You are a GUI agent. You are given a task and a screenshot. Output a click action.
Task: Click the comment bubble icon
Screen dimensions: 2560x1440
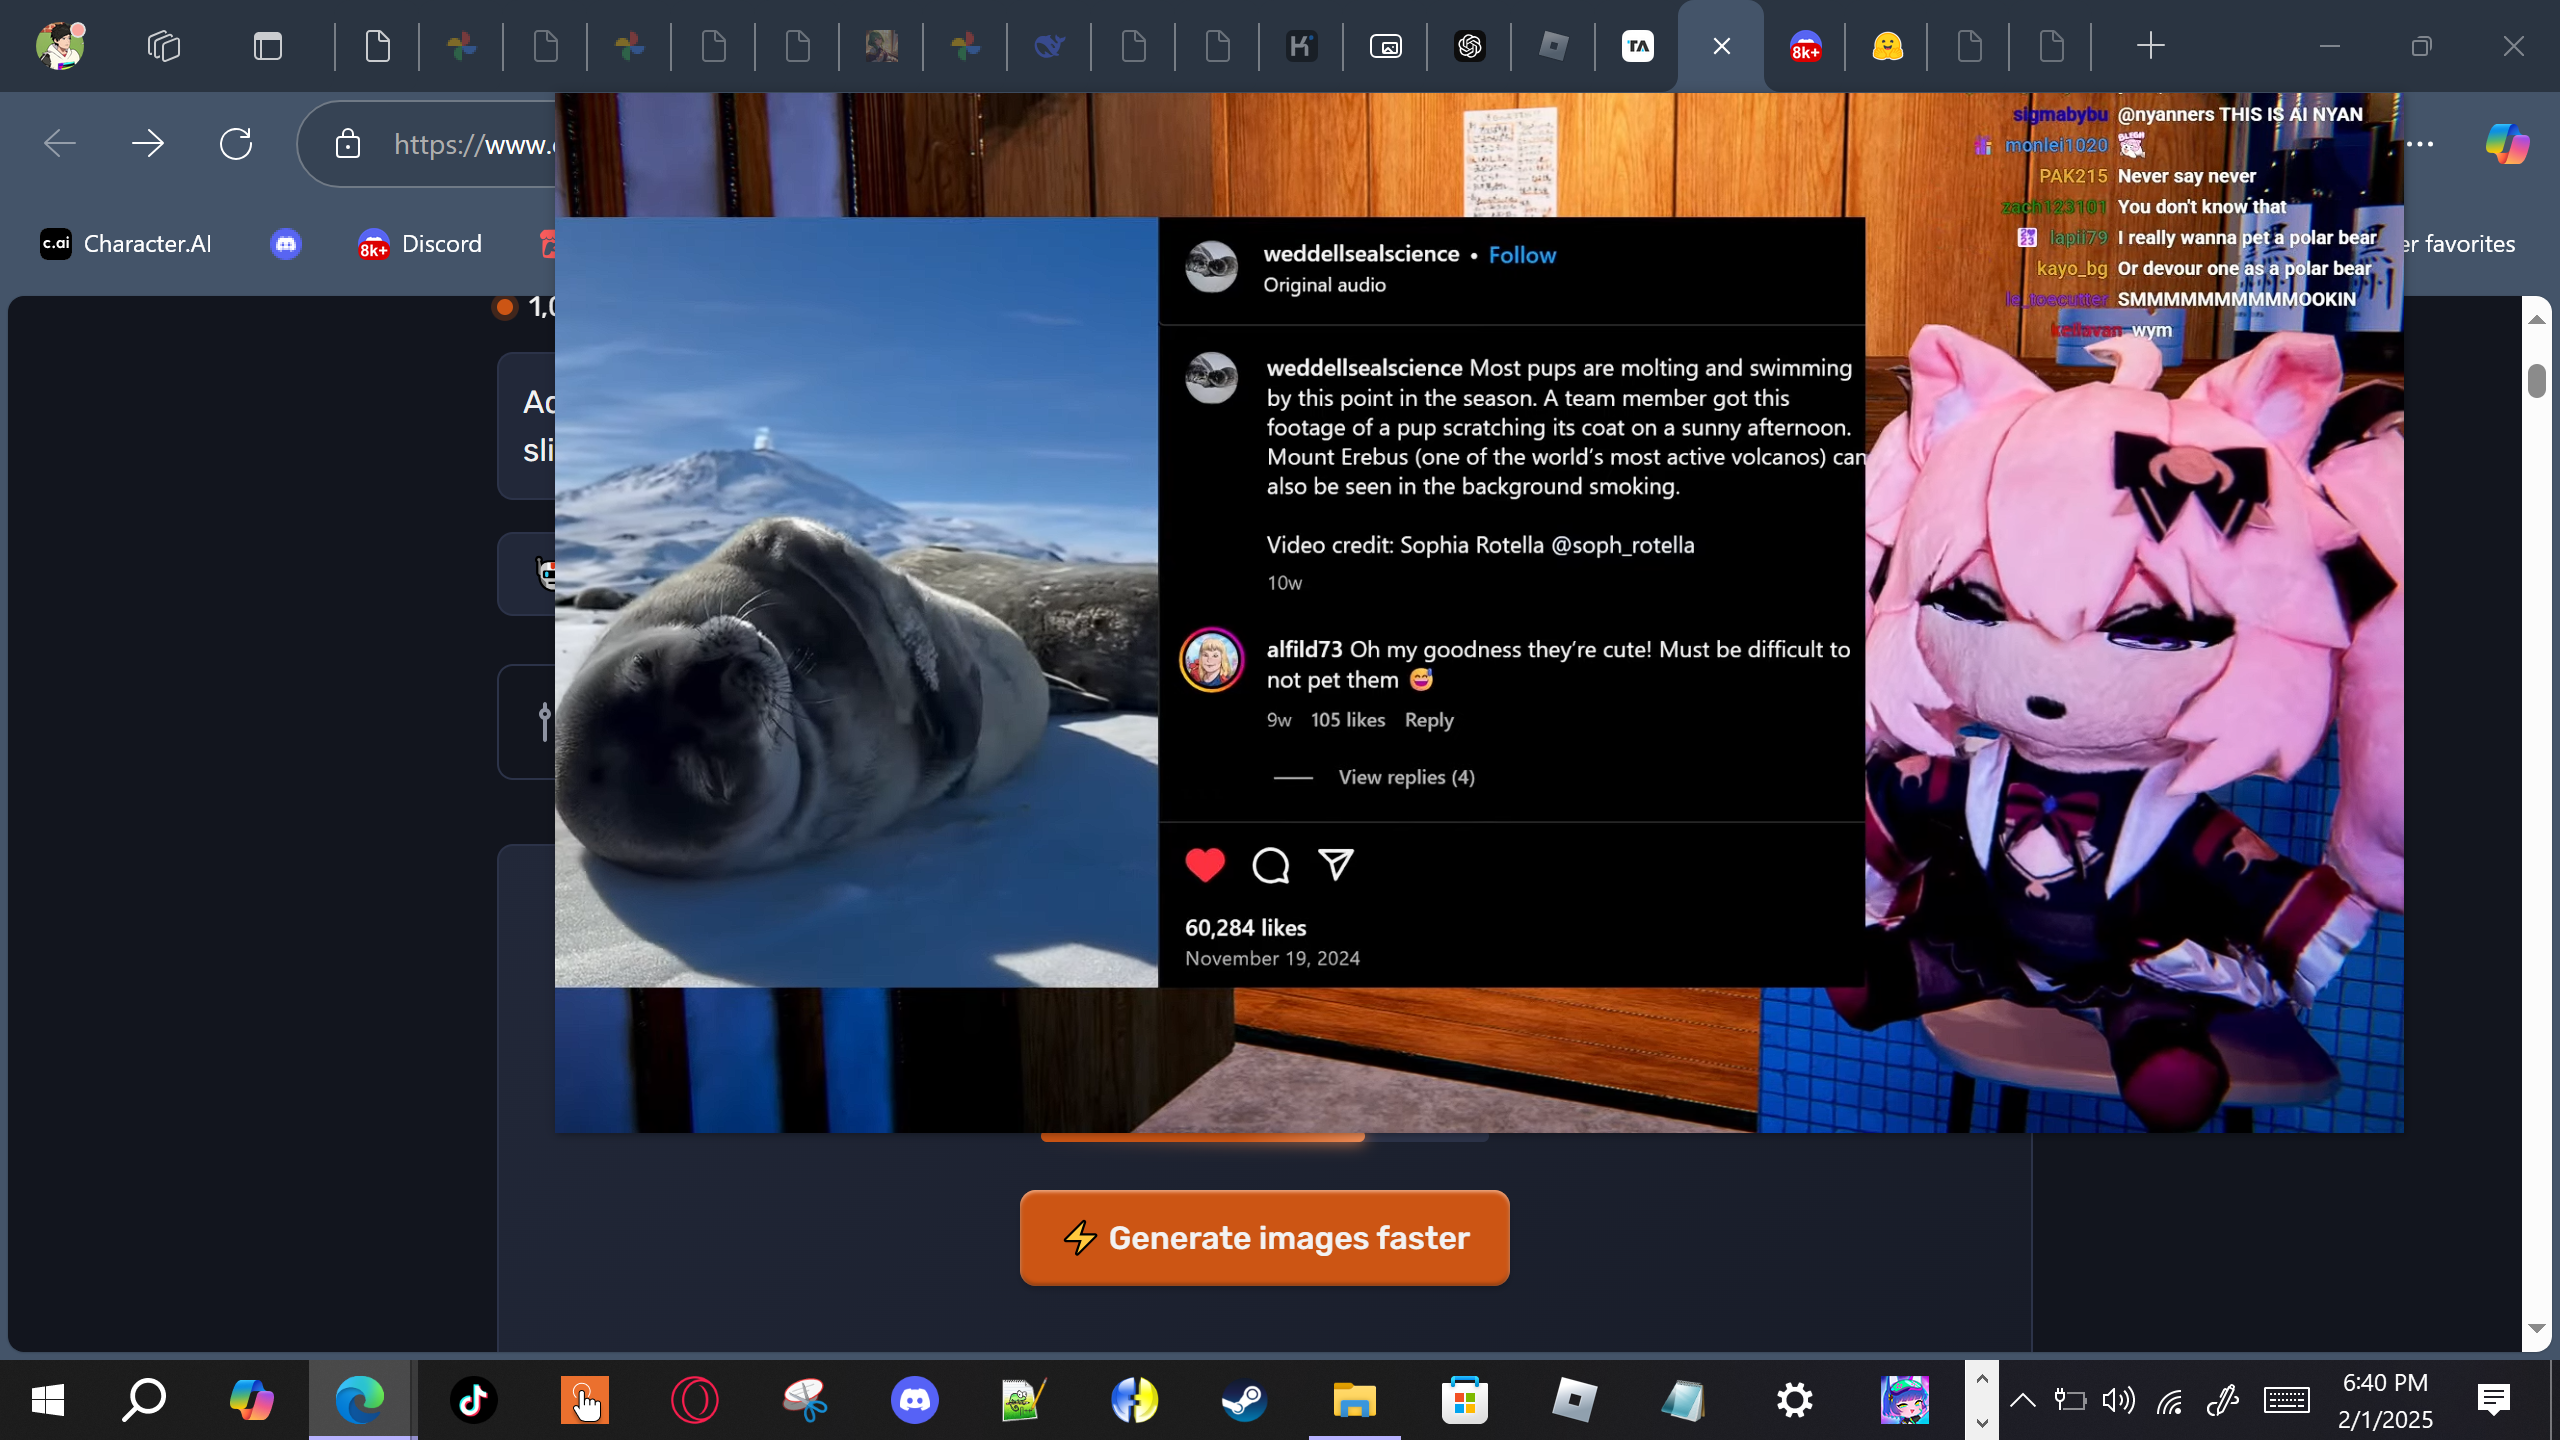click(x=1270, y=865)
